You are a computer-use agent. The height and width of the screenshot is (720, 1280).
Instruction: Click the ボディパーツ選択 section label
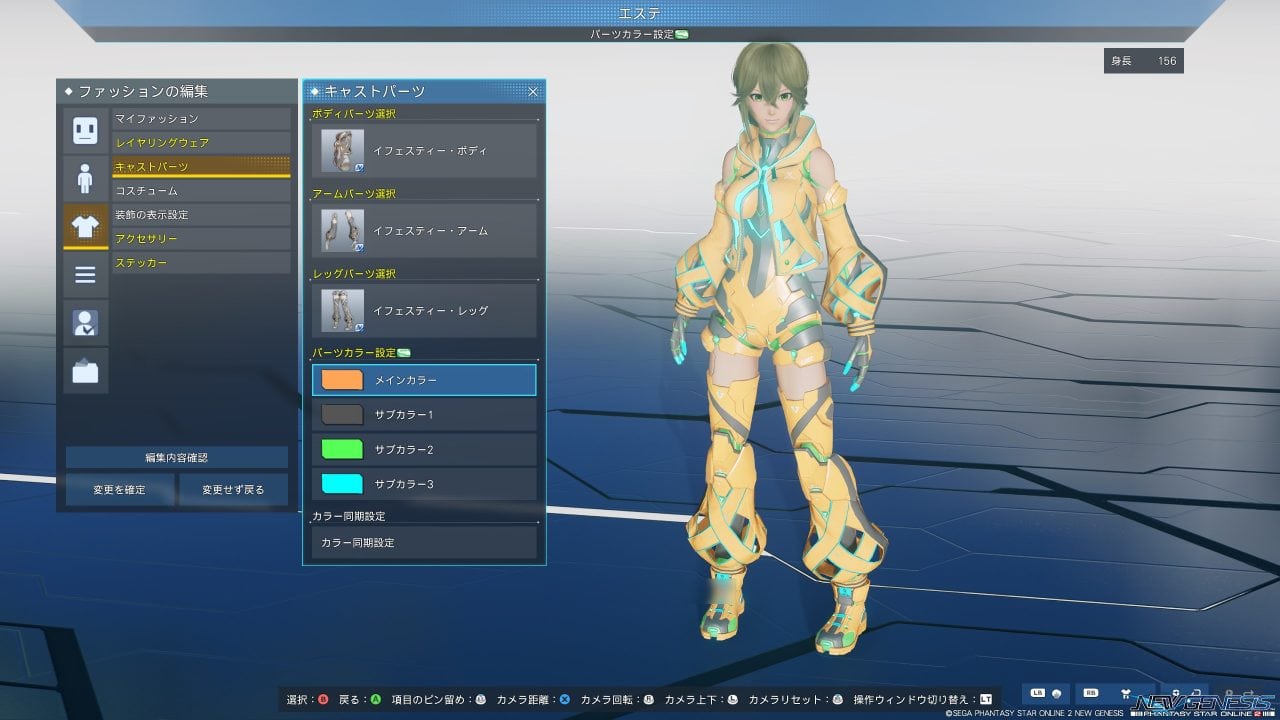click(x=354, y=114)
